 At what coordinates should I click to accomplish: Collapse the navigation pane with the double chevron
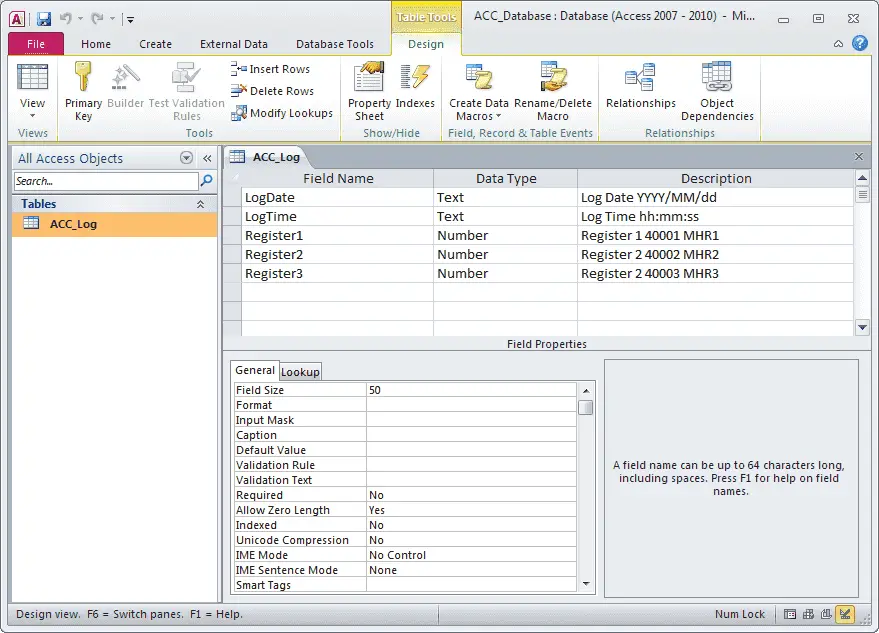(207, 159)
